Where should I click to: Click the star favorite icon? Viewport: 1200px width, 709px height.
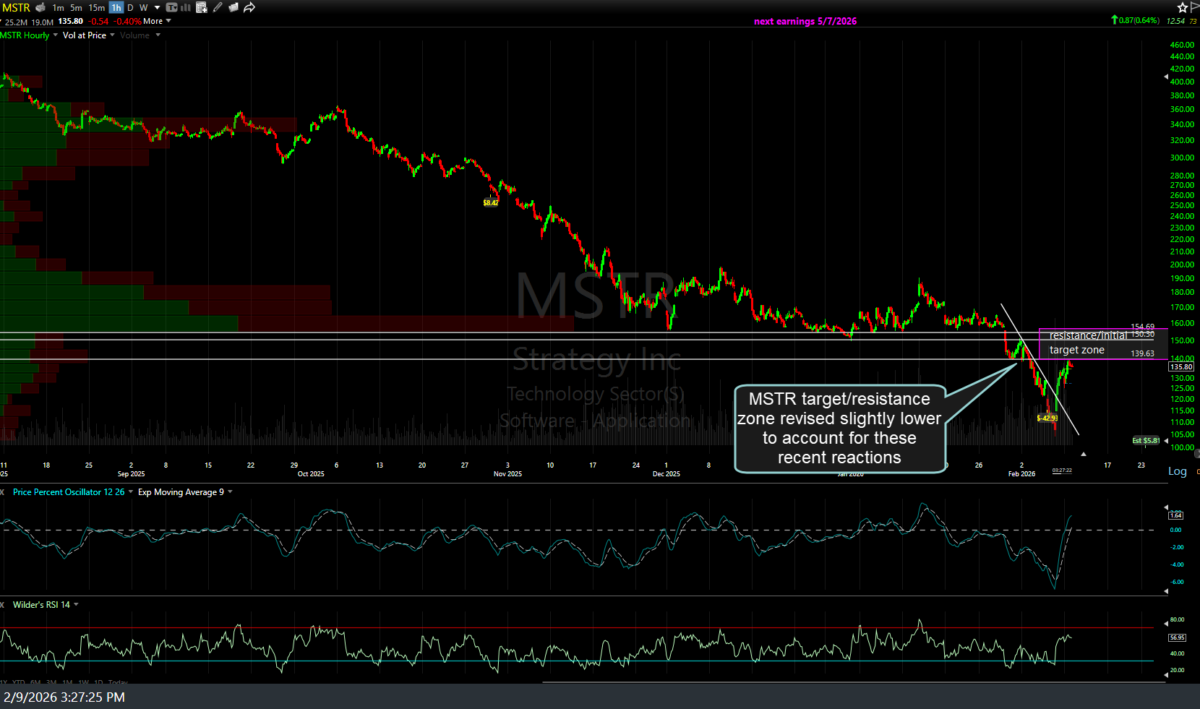pyautogui.click(x=1181, y=7)
